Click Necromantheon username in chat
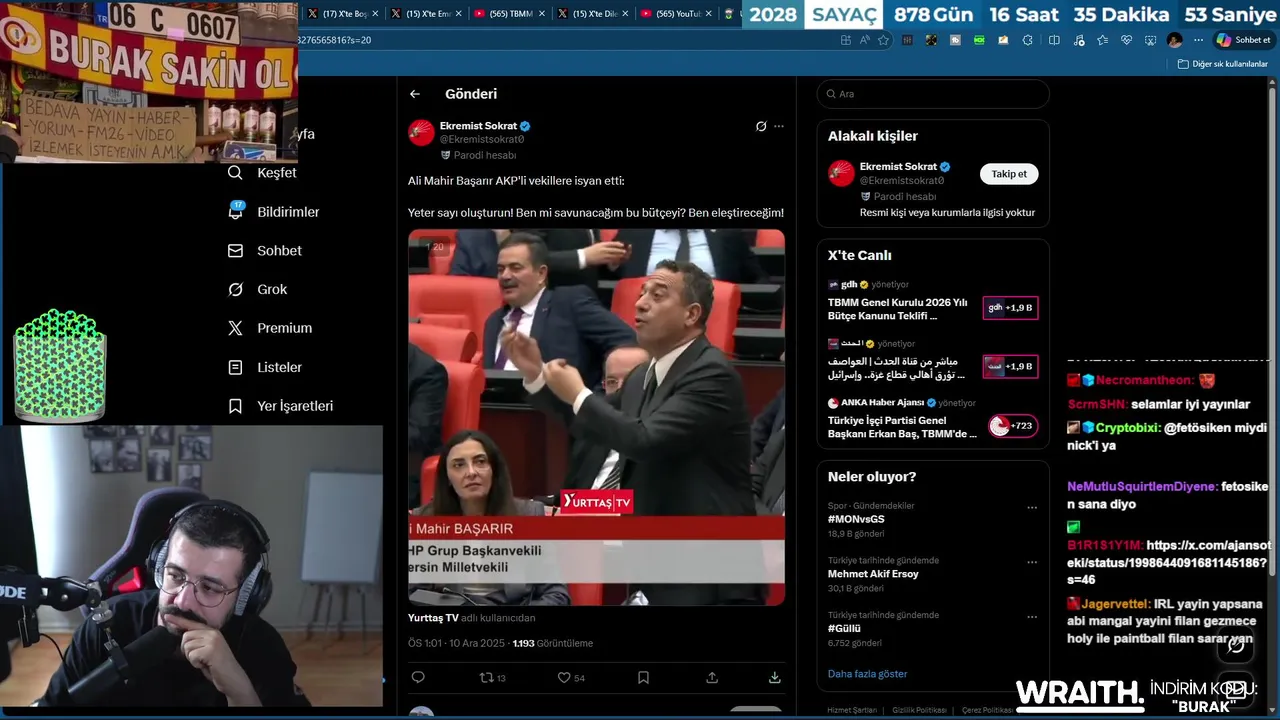 tap(1145, 380)
